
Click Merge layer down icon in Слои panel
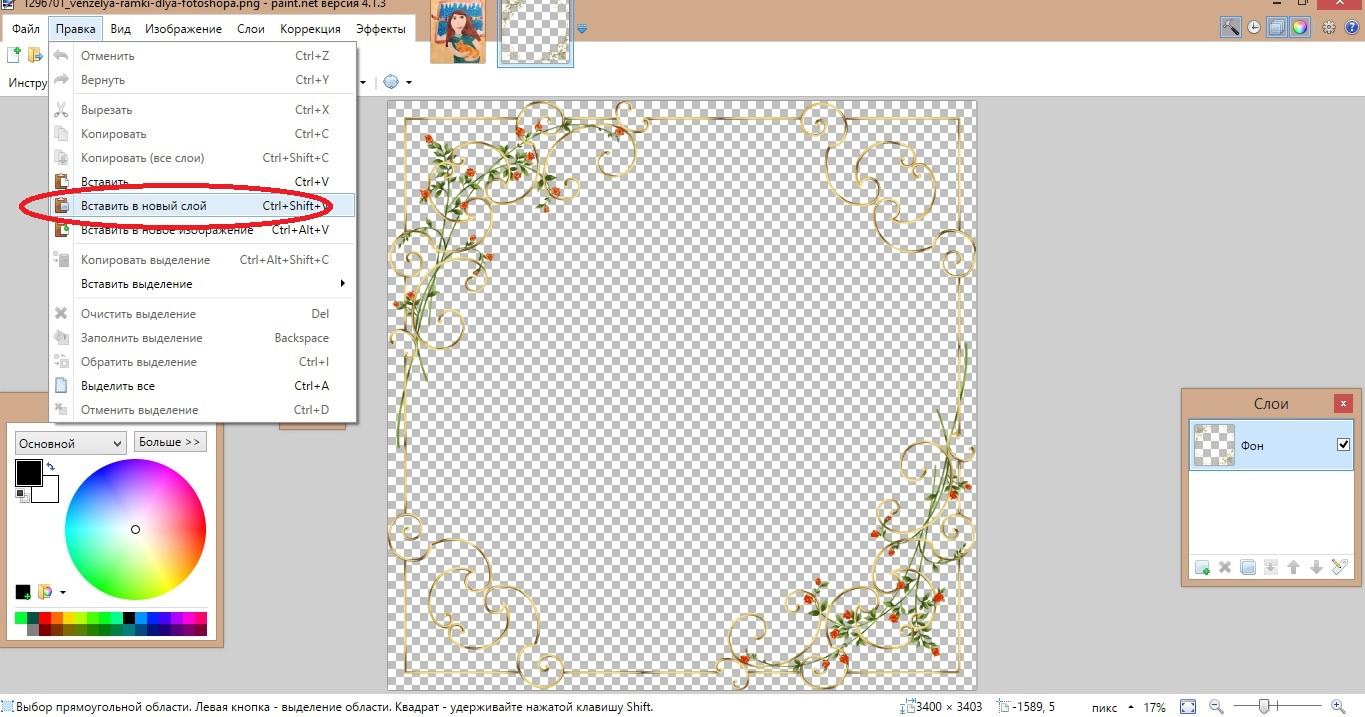pos(1271,567)
